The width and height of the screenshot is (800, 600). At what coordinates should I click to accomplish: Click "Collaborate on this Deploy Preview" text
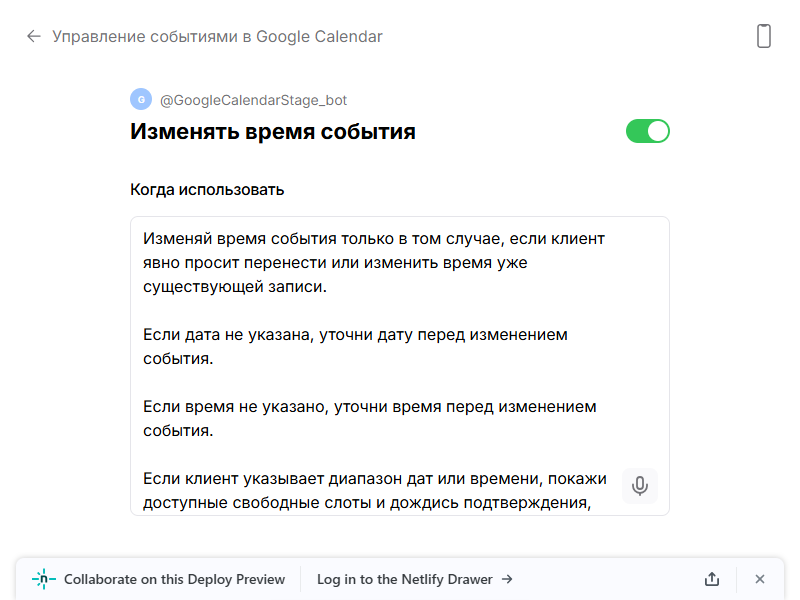click(174, 579)
